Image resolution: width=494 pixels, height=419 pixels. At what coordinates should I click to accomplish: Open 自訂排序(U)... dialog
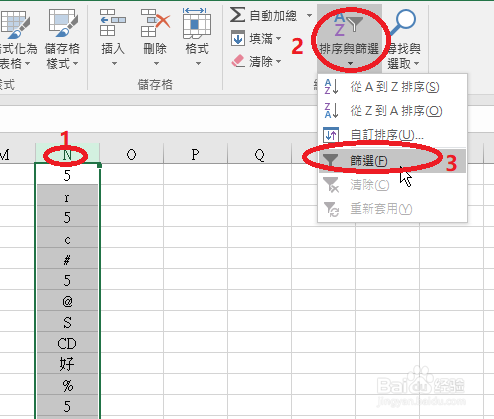[392, 135]
